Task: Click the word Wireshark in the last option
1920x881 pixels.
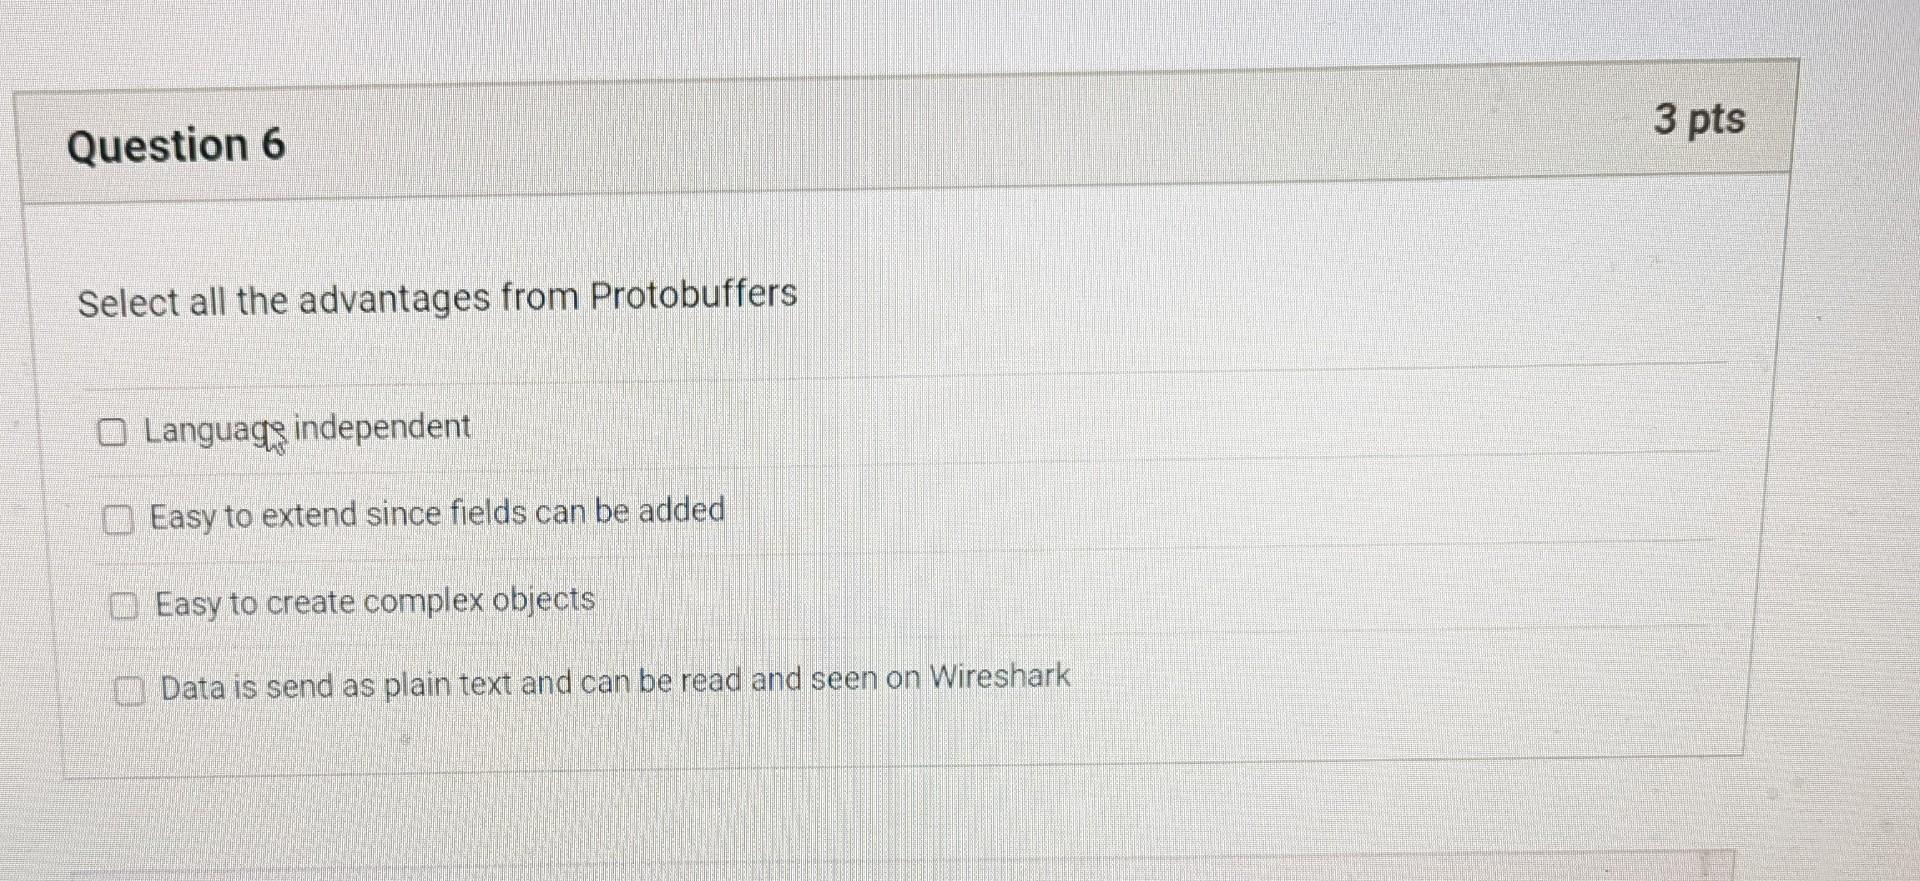Action: point(1000,677)
